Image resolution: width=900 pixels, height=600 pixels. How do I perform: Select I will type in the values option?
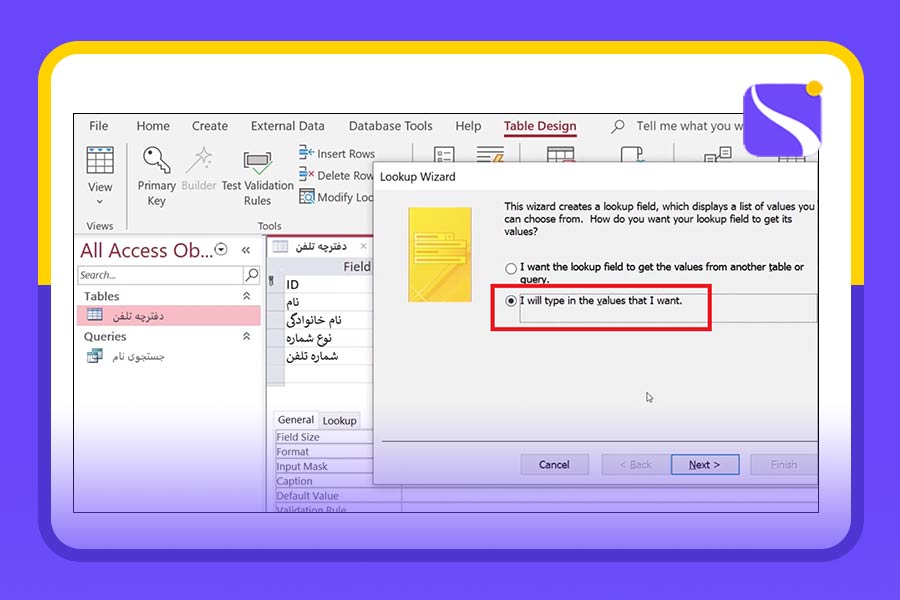[511, 301]
